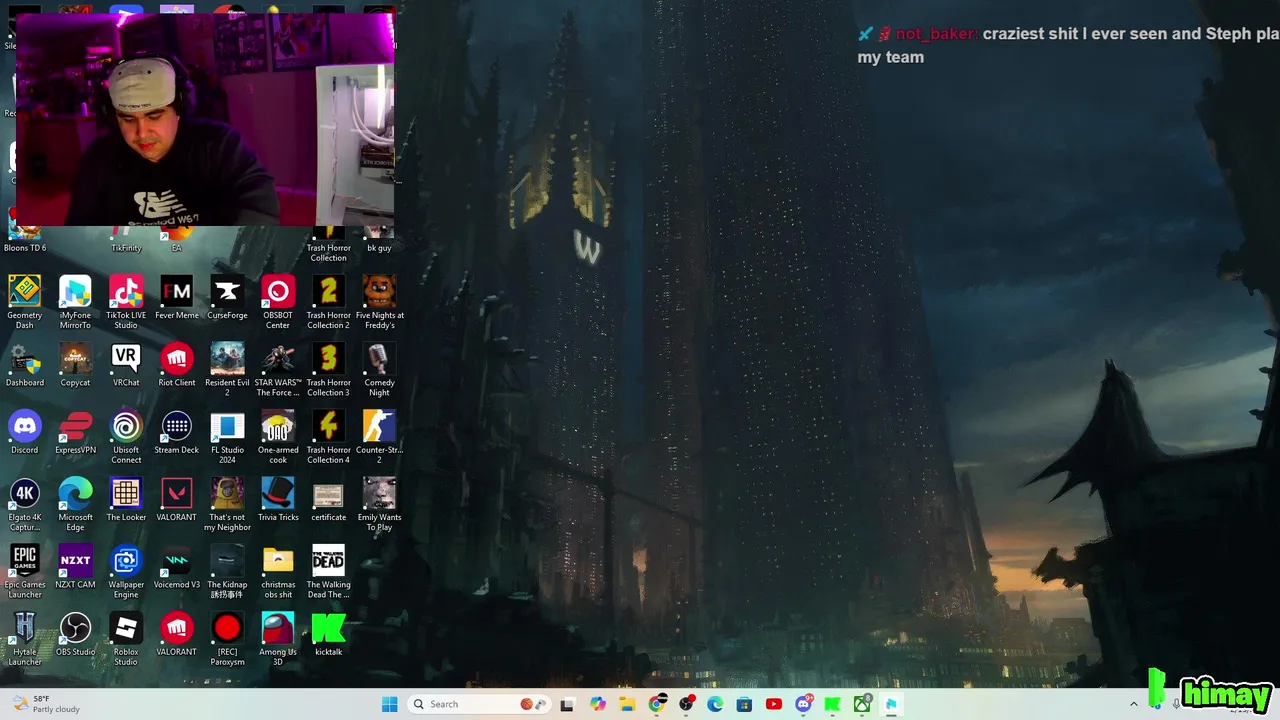This screenshot has width=1280, height=720.
Task: Open File Explorer from the taskbar
Action: pos(627,704)
